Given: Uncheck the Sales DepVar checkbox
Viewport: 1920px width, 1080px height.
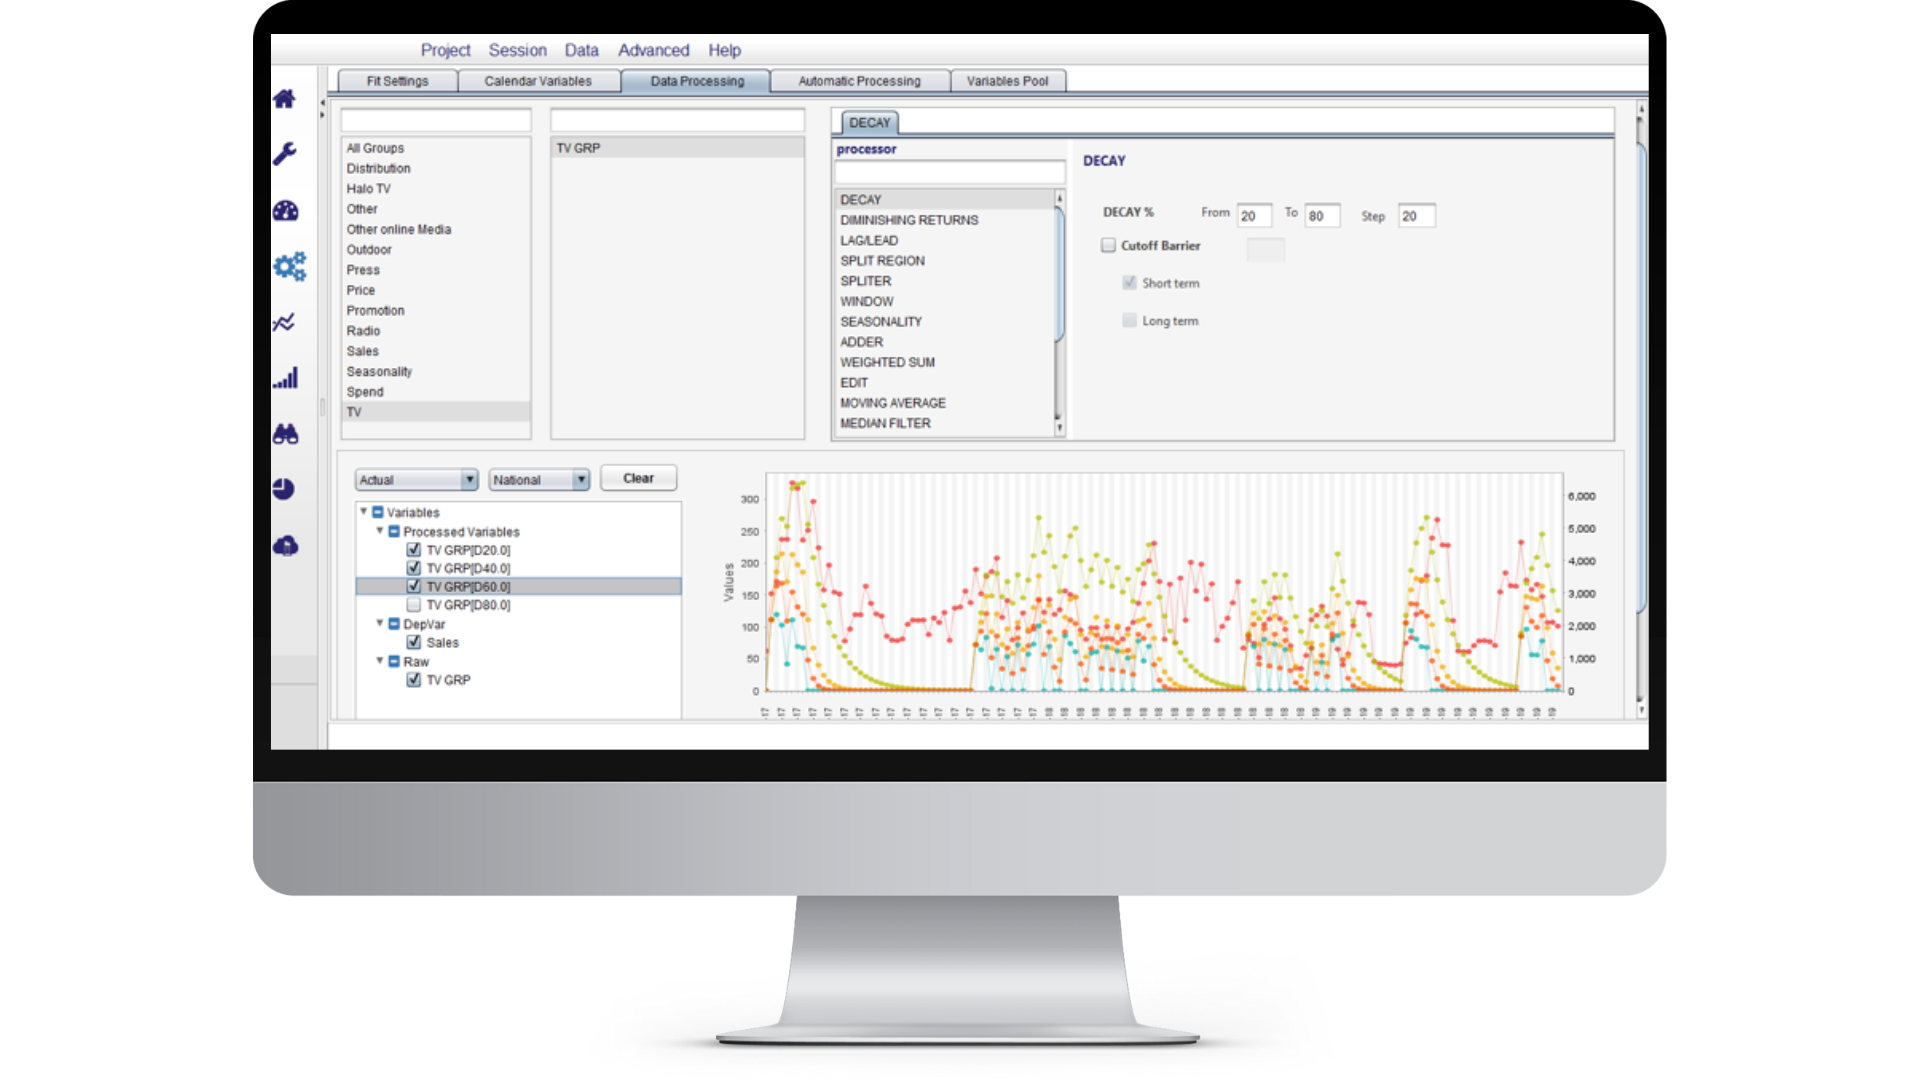Looking at the screenshot, I should click(414, 642).
